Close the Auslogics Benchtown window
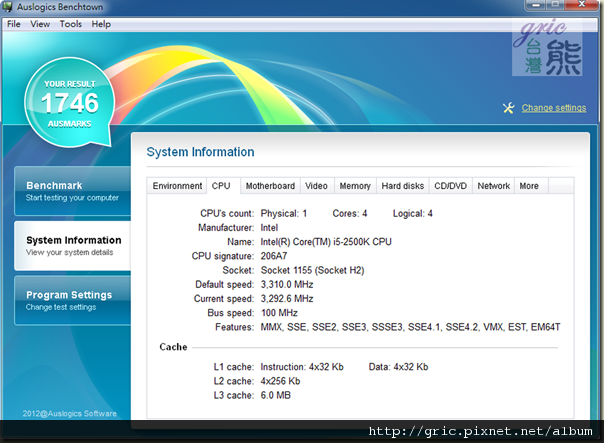 pyautogui.click(x=582, y=5)
